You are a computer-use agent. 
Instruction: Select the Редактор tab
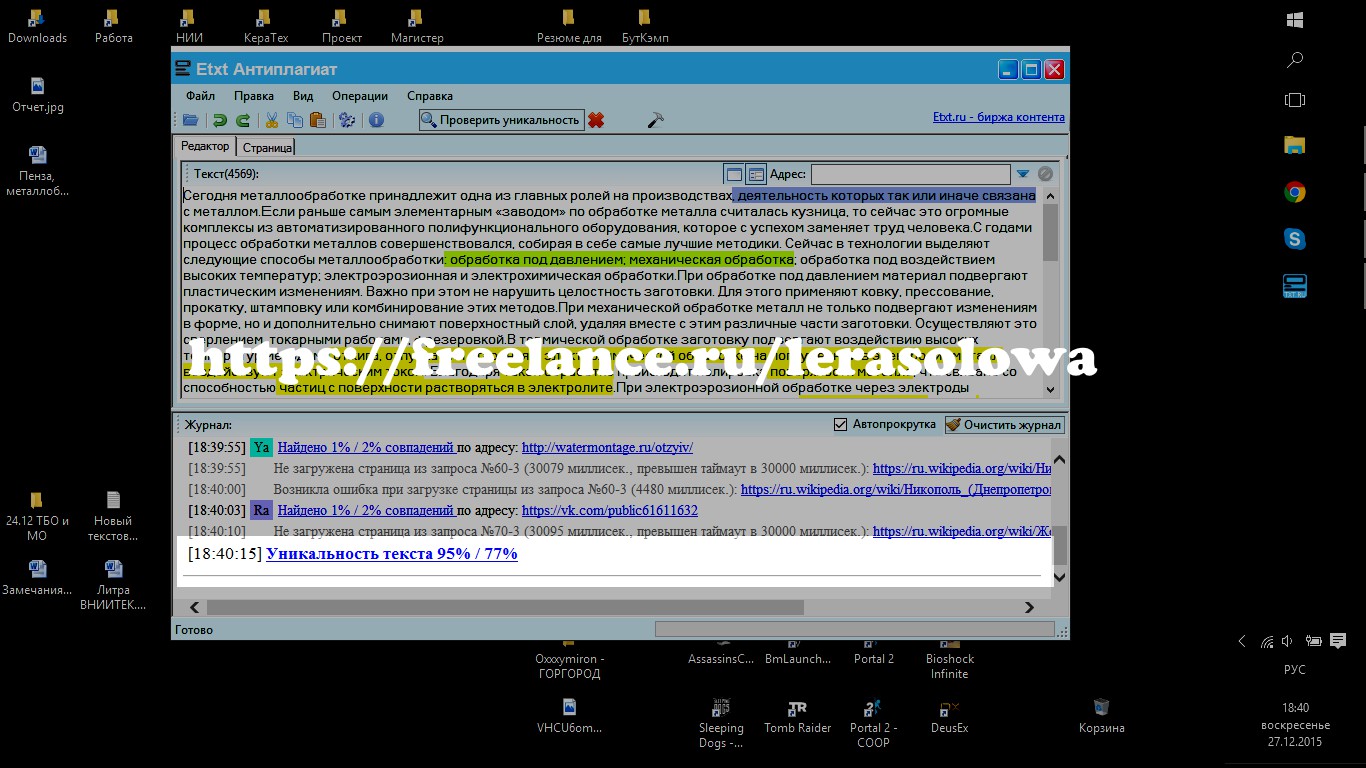point(205,146)
